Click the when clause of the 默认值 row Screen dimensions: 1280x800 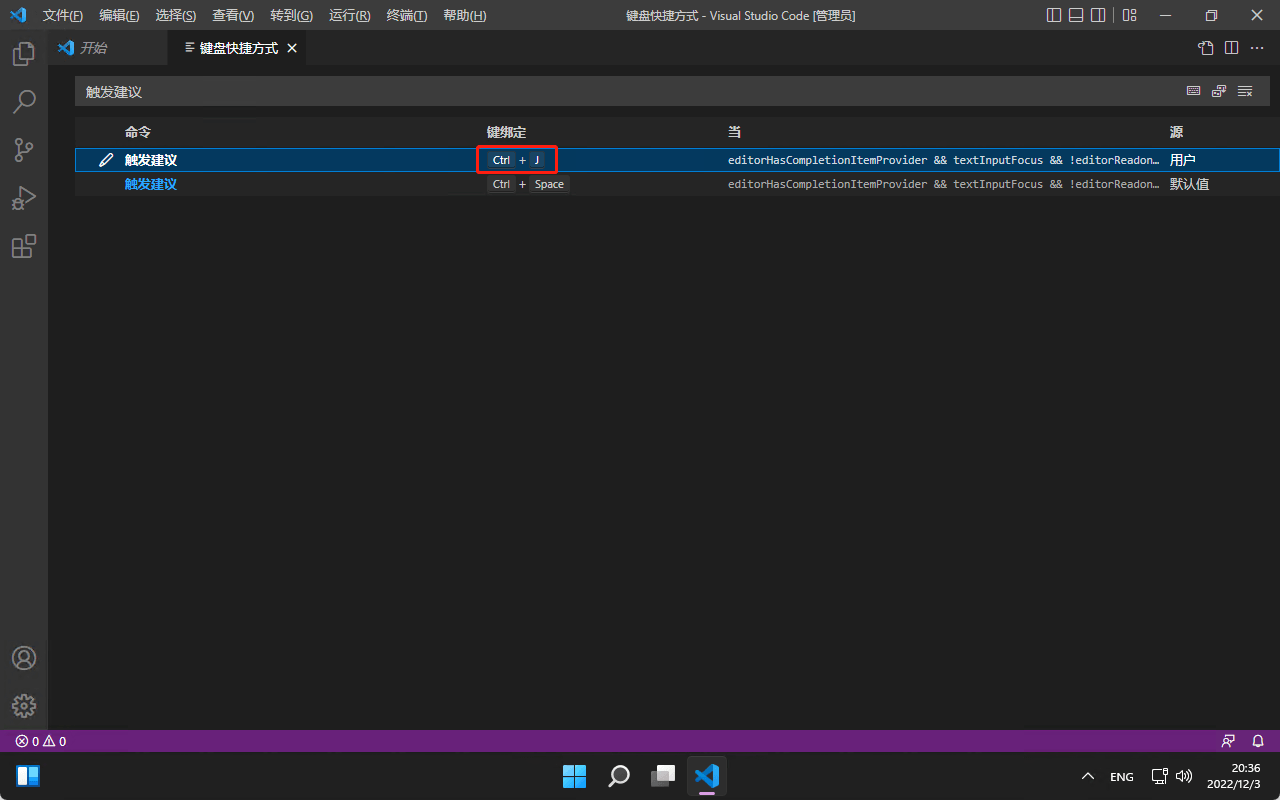click(944, 184)
